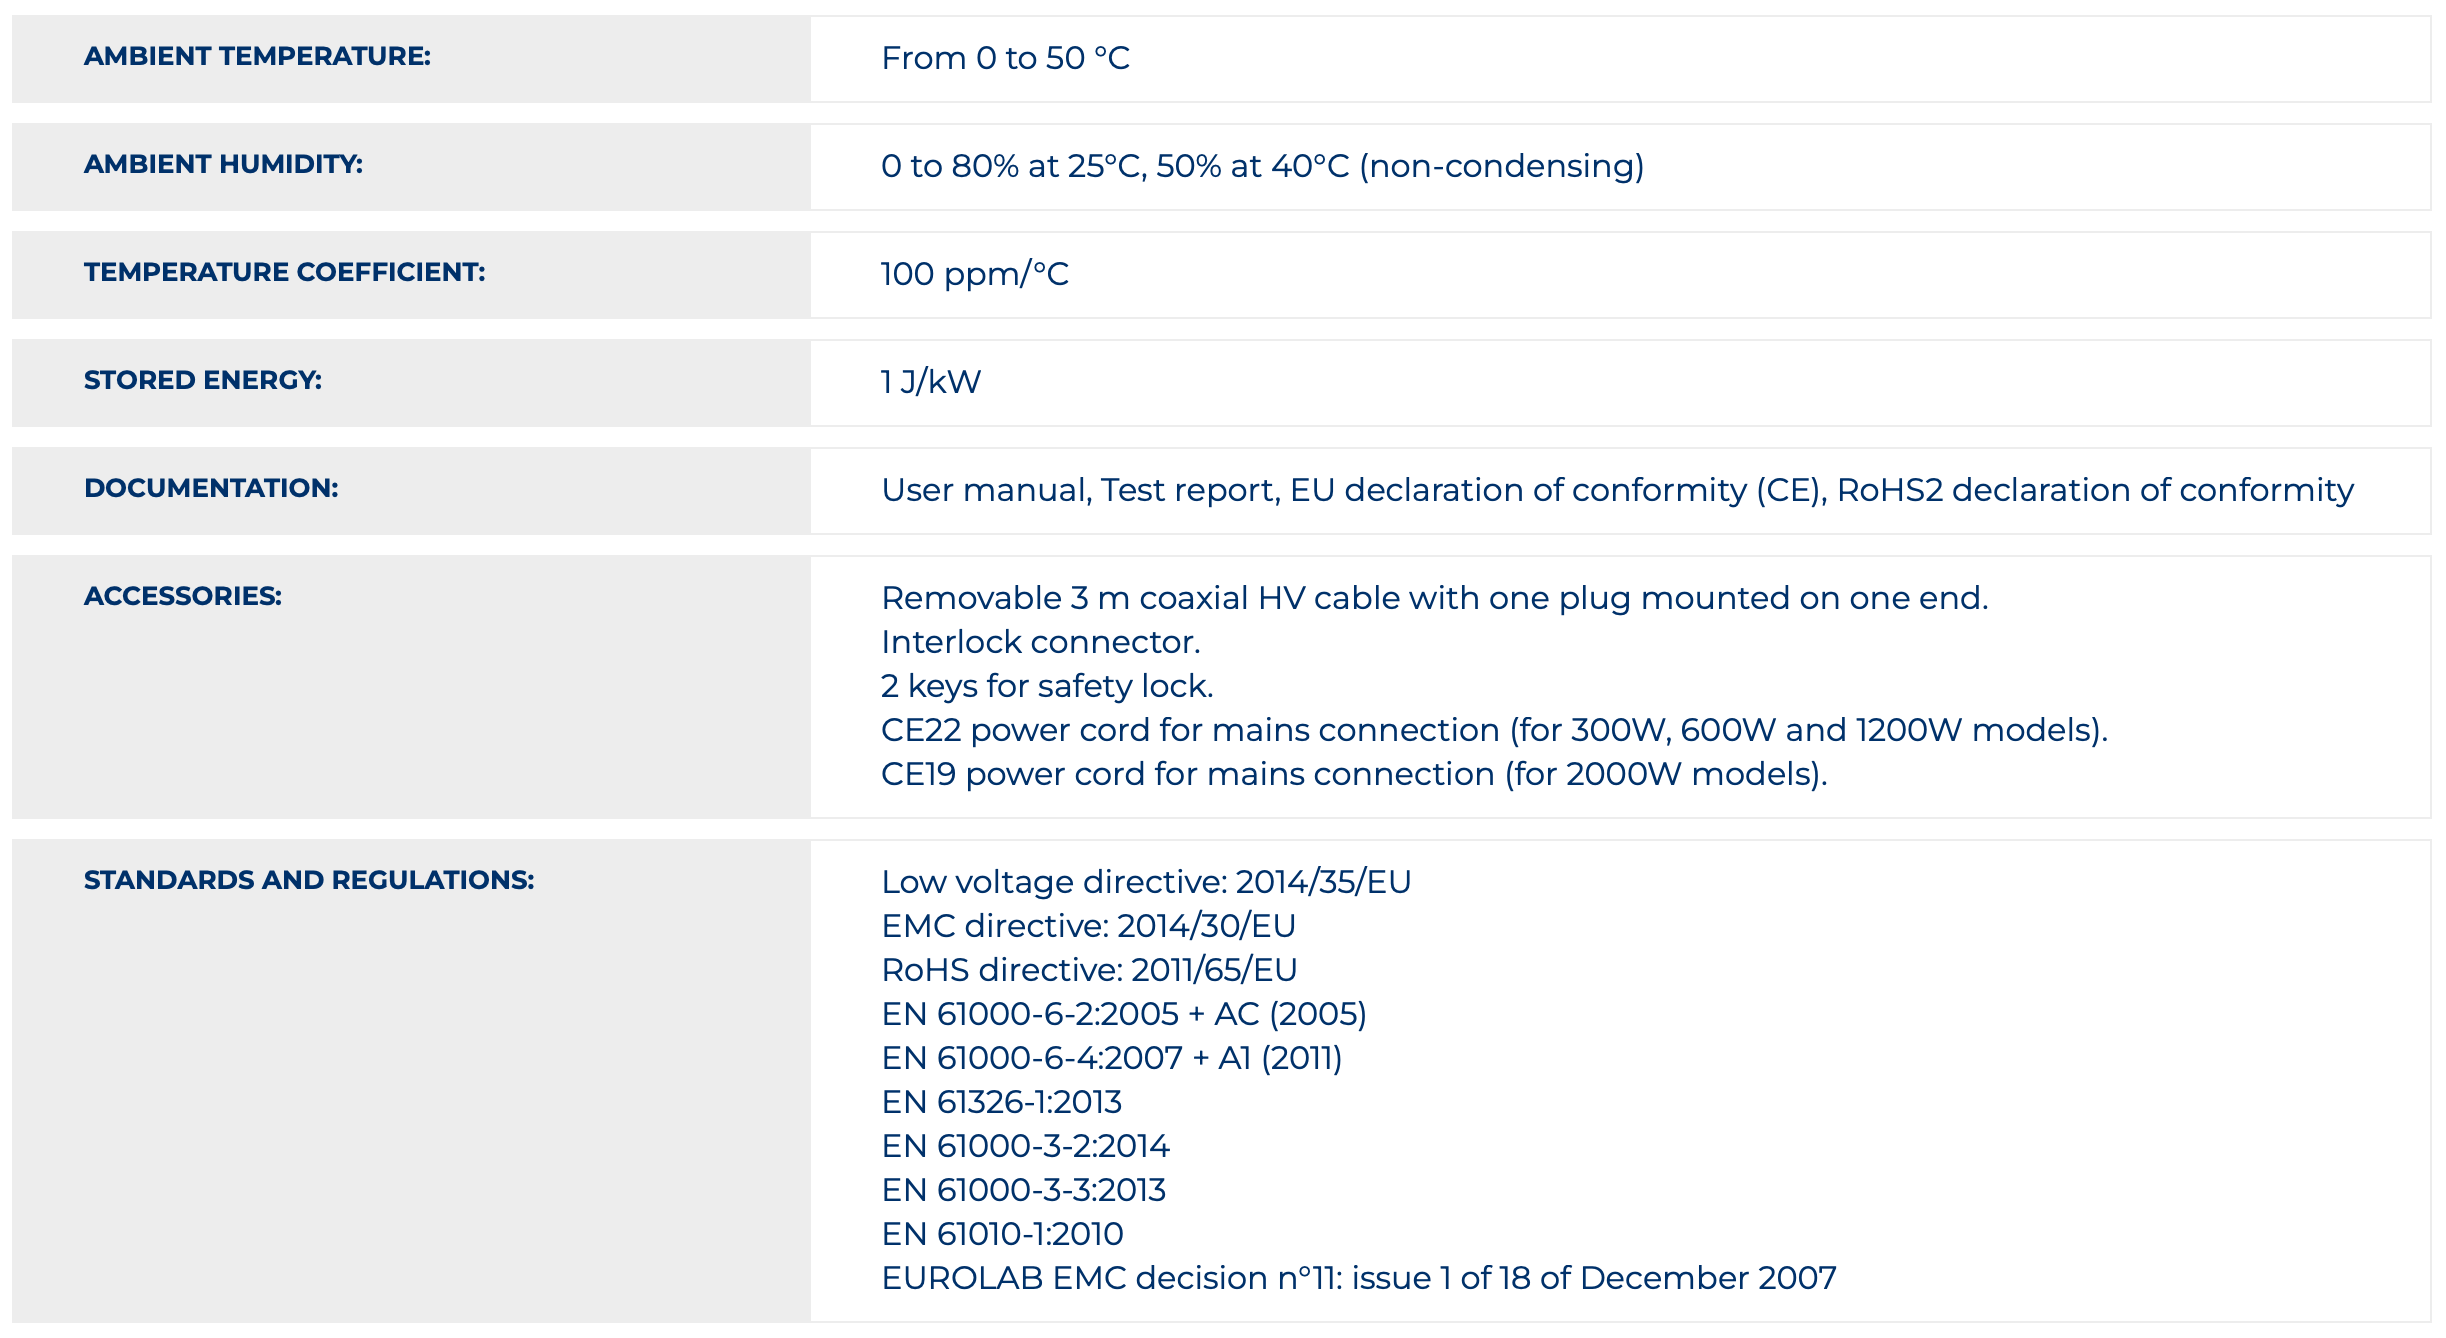This screenshot has width=2446, height=1338.
Task: Click the CE22 power cord line
Action: click(x=1494, y=730)
